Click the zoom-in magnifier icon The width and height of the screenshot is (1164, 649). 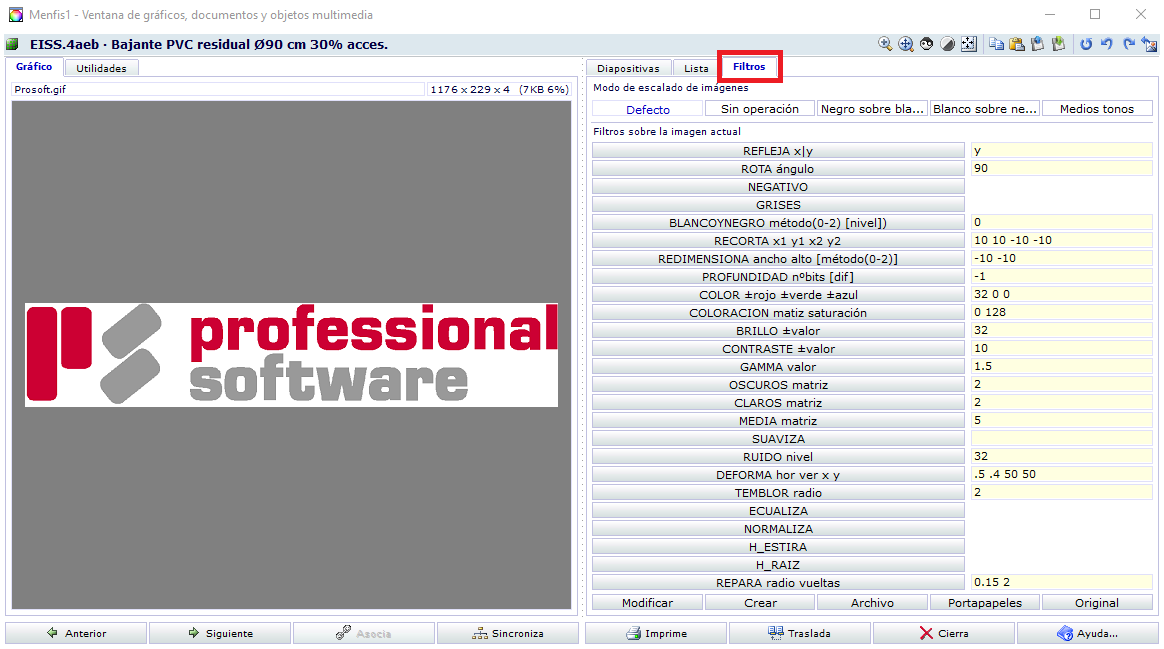(885, 45)
